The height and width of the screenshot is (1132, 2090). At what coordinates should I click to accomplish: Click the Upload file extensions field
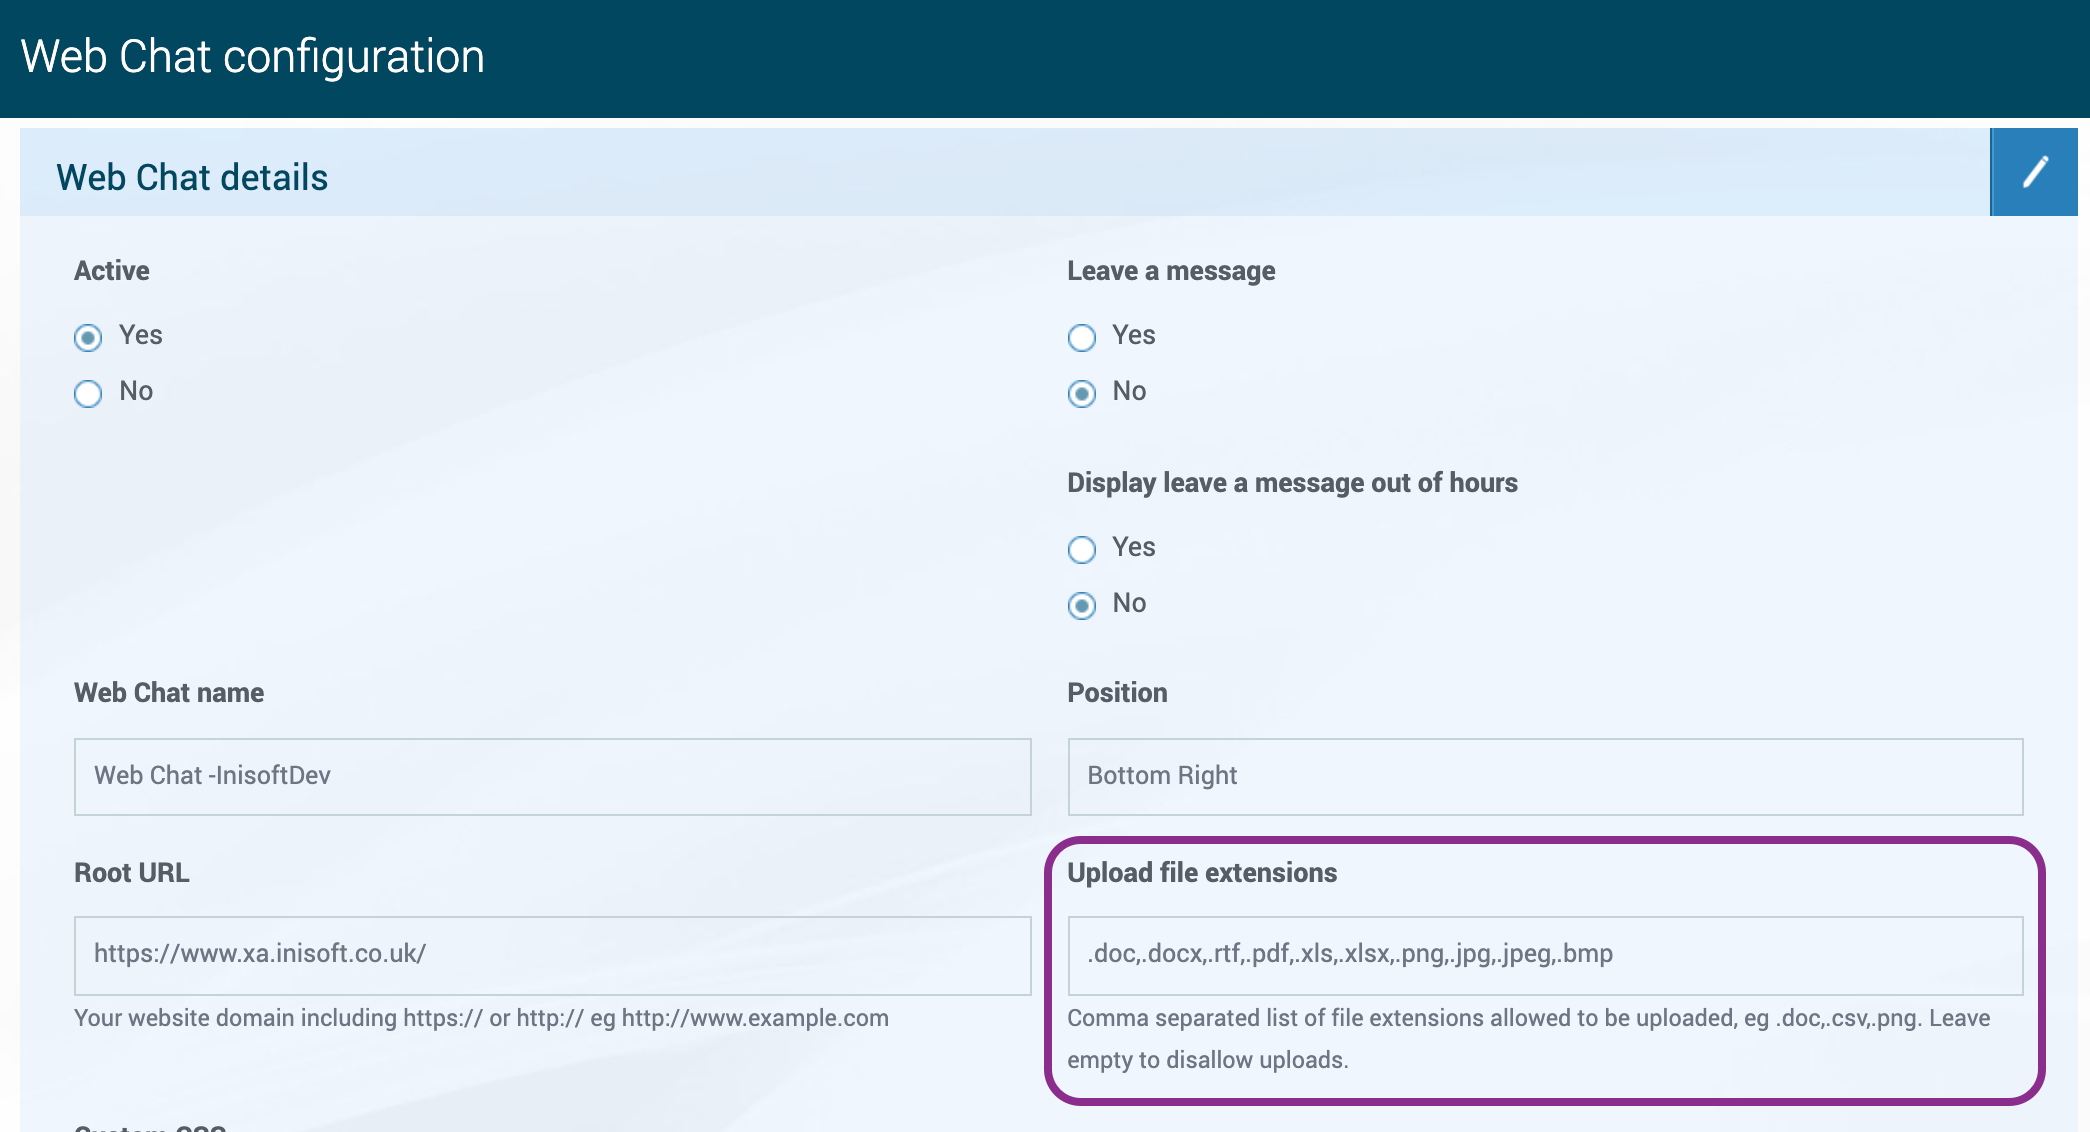(x=1545, y=955)
